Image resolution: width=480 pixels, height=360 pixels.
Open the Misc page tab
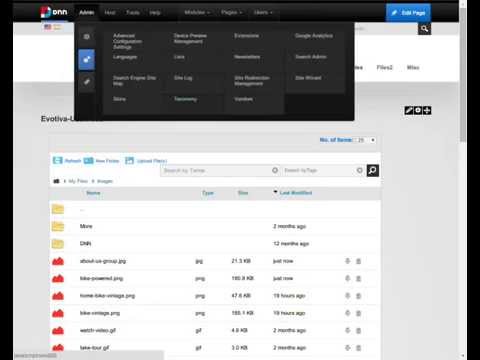point(413,67)
